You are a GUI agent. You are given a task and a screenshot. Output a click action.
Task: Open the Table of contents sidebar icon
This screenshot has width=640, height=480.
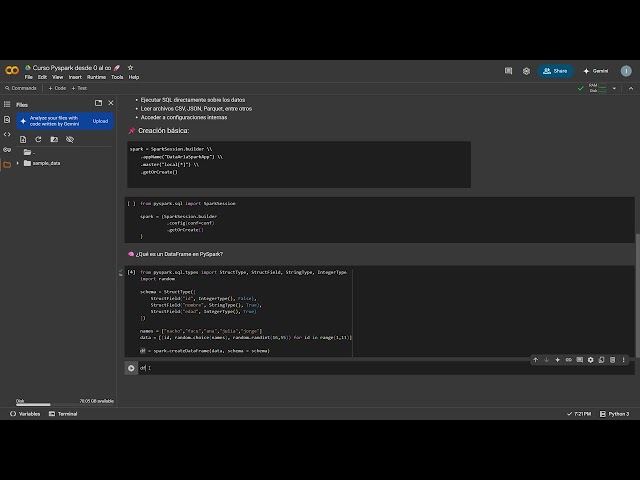pos(7,104)
